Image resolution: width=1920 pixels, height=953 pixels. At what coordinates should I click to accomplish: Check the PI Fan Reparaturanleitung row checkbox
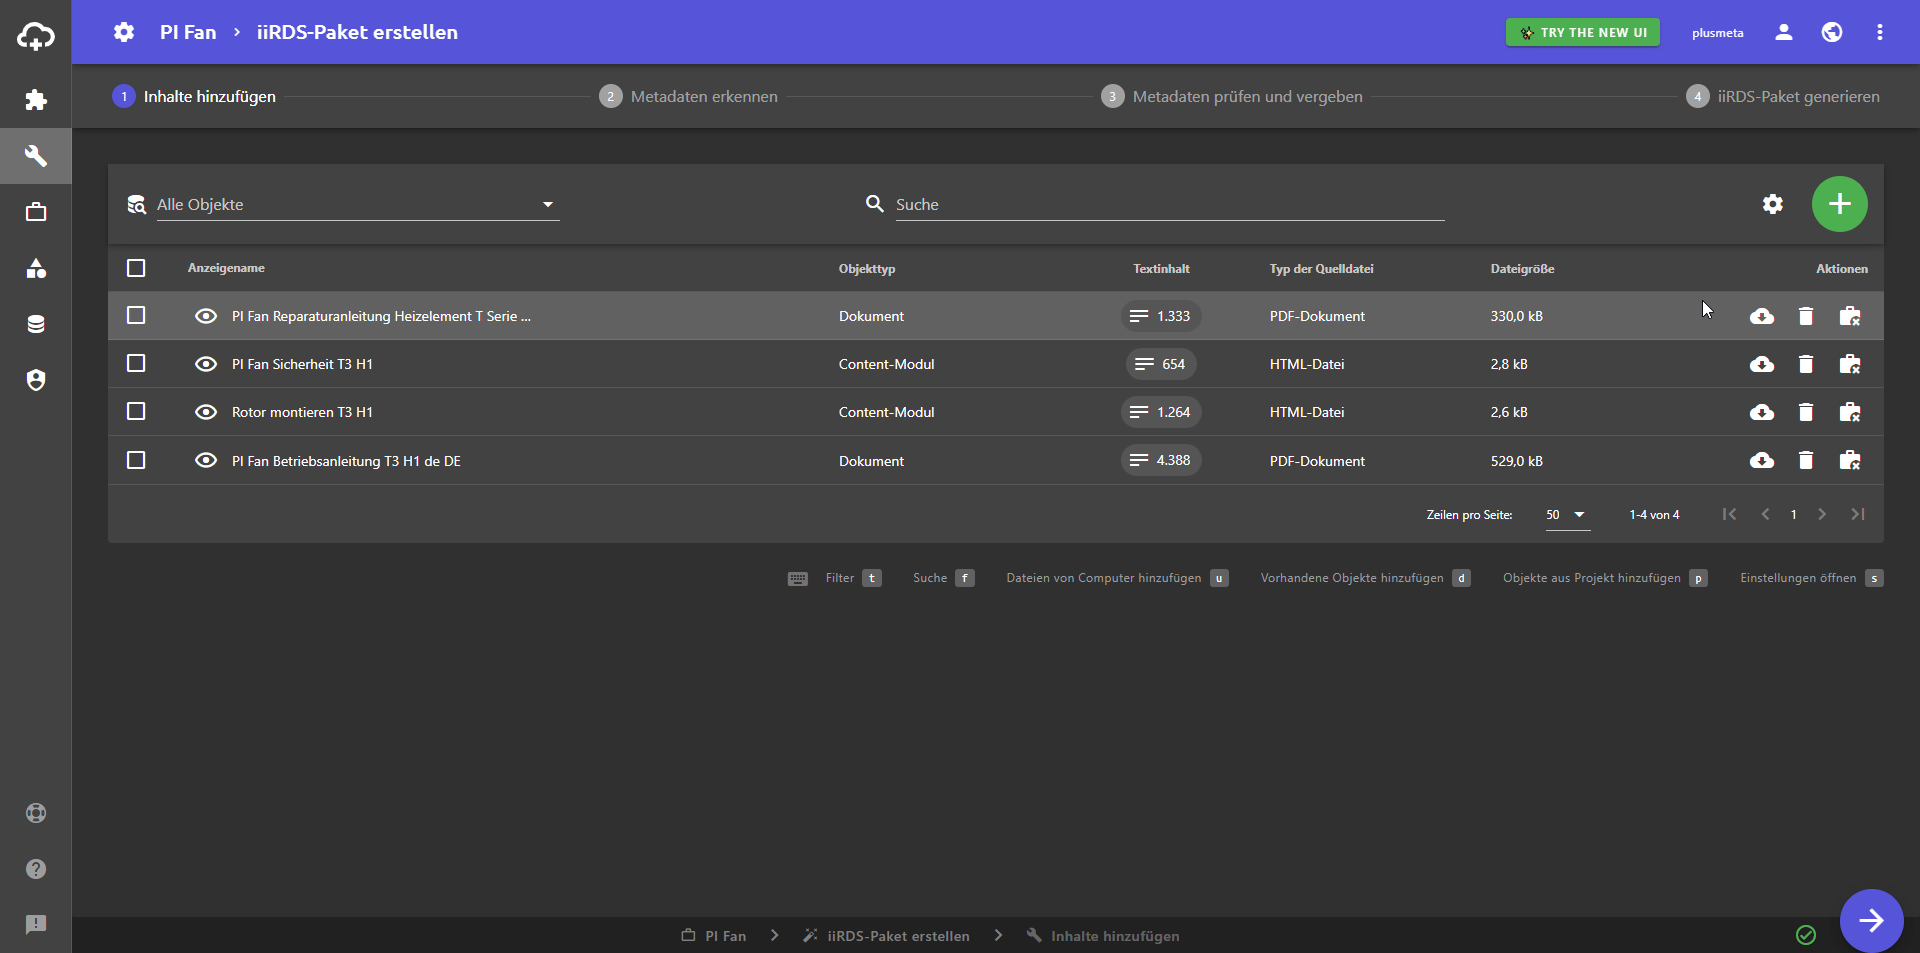[x=136, y=316]
